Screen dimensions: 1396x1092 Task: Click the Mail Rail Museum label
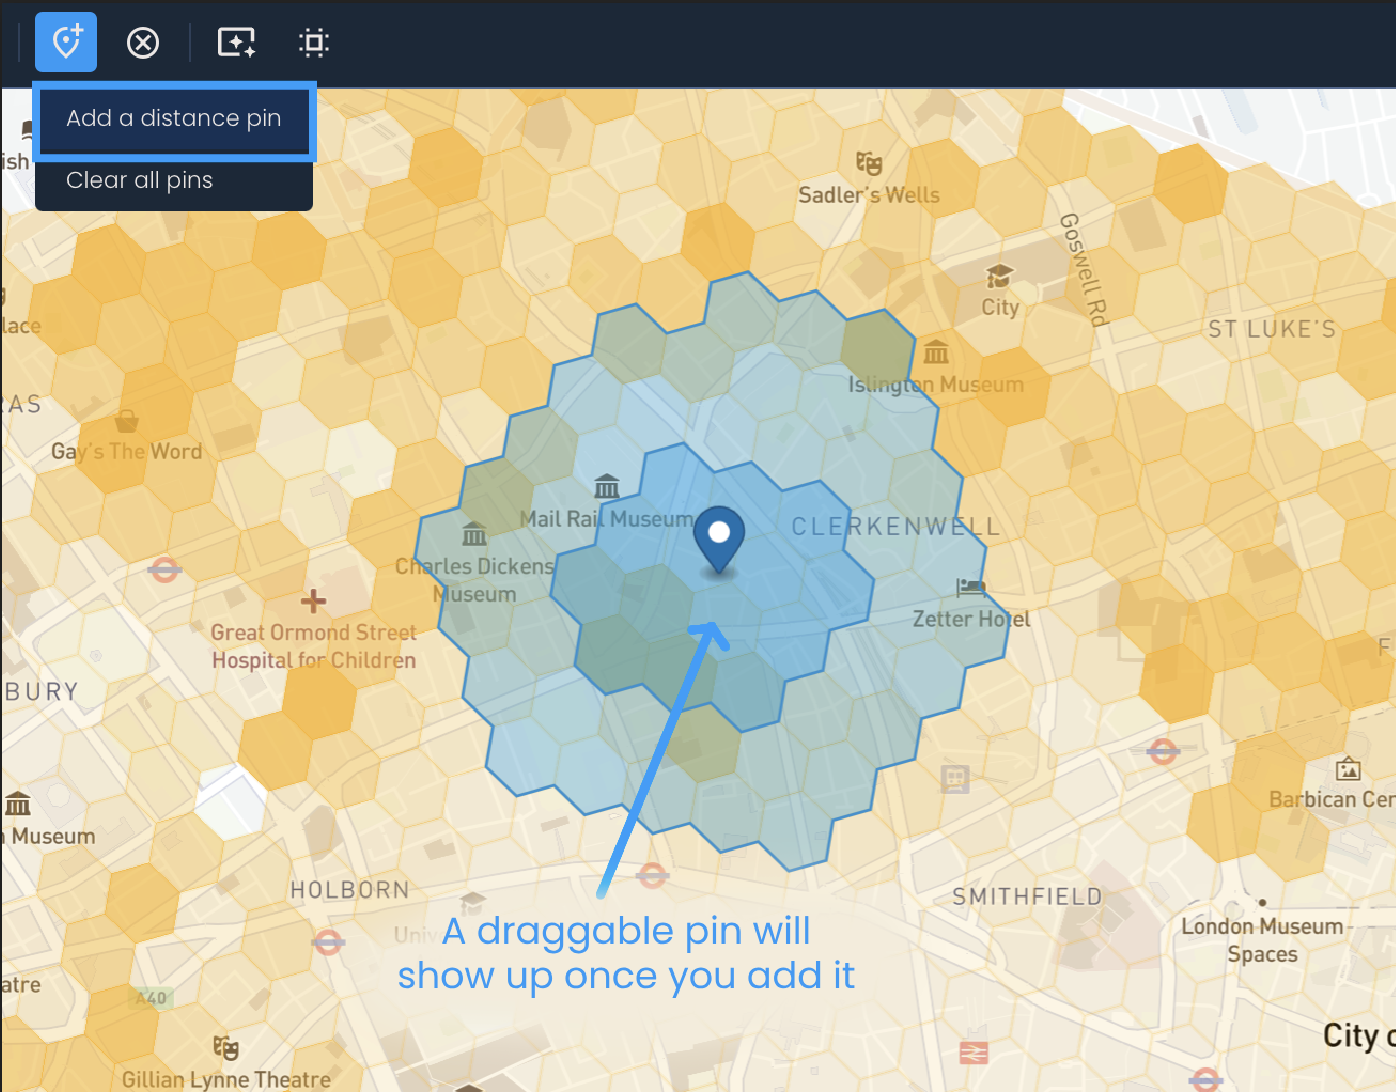(607, 519)
